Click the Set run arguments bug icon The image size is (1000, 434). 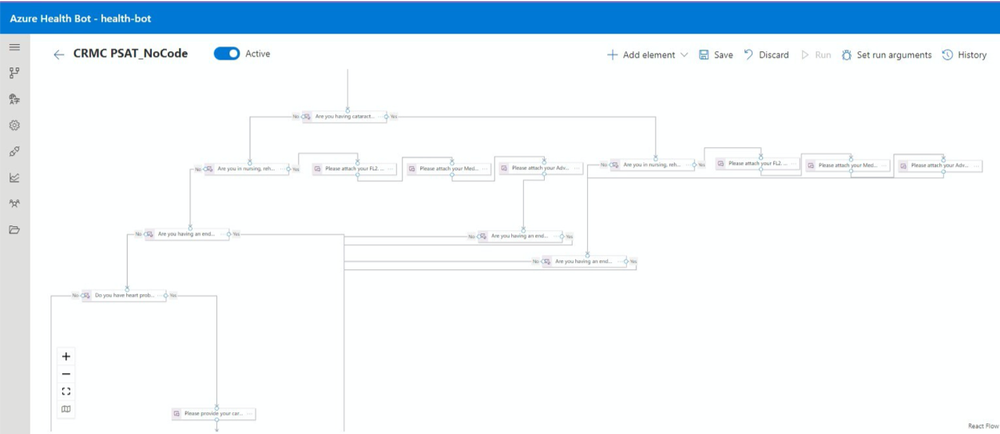click(846, 55)
